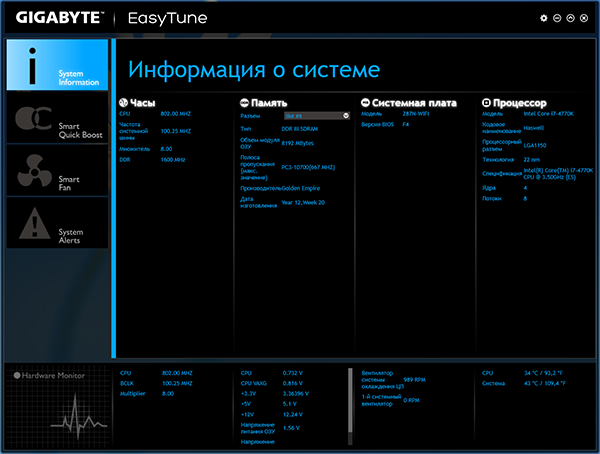This screenshot has width=600, height=454.
Task: Click the 34 °C CPU temperature reading
Action: 543,373
